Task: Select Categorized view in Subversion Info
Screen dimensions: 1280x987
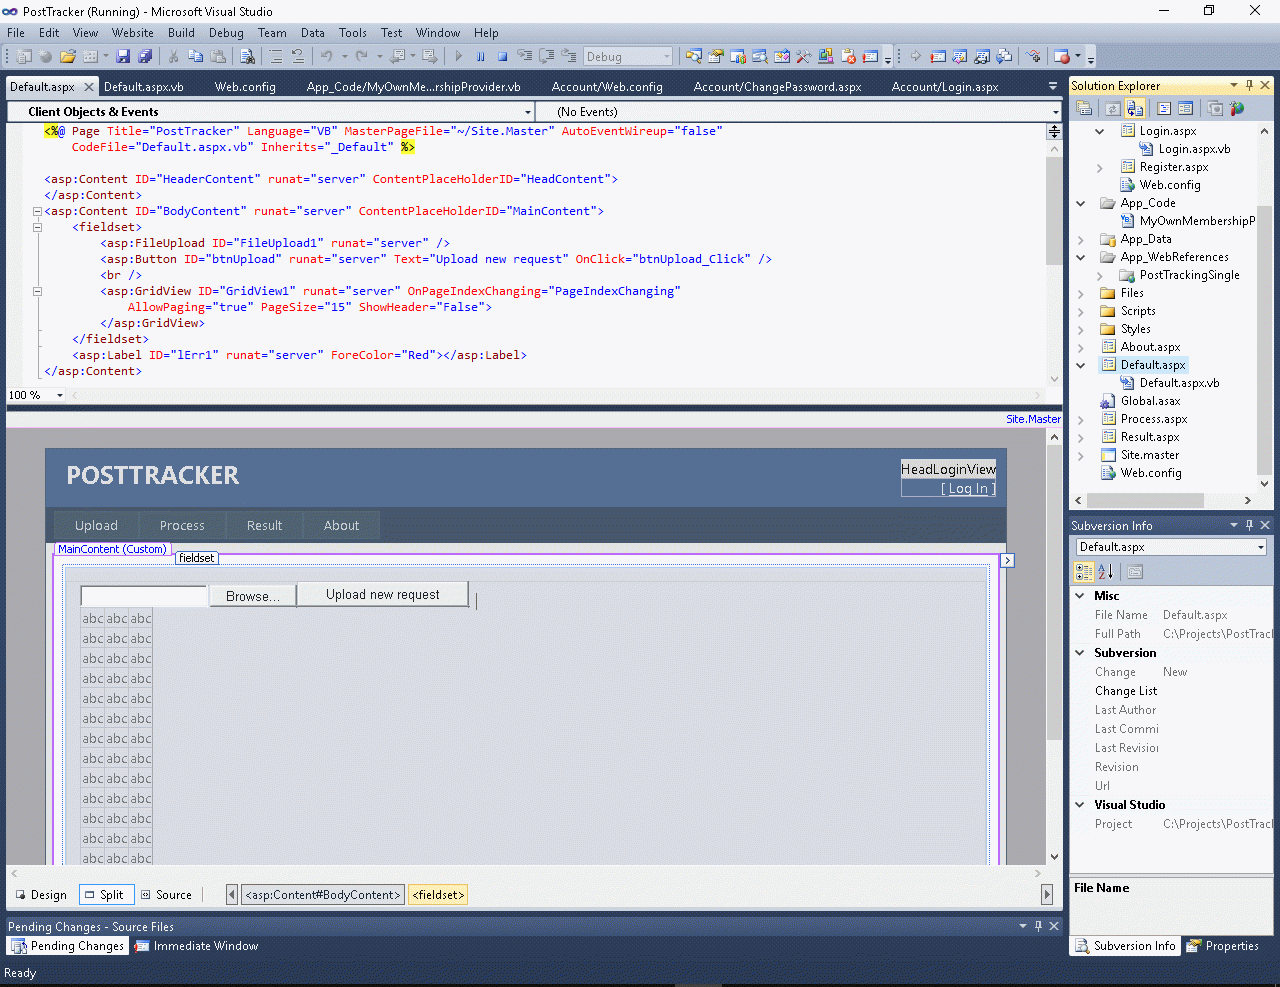Action: 1084,572
